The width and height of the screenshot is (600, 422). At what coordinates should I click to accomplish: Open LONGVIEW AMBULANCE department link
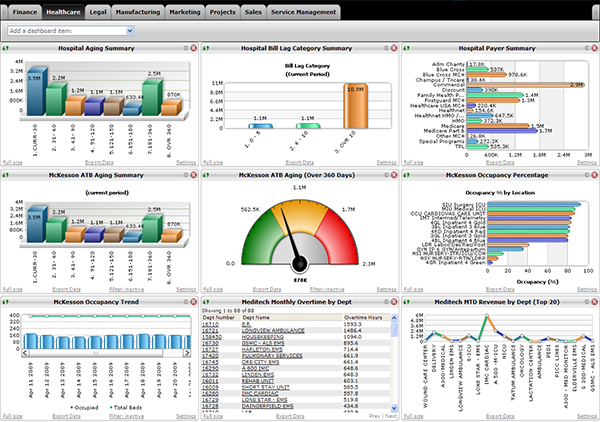[x=273, y=331]
